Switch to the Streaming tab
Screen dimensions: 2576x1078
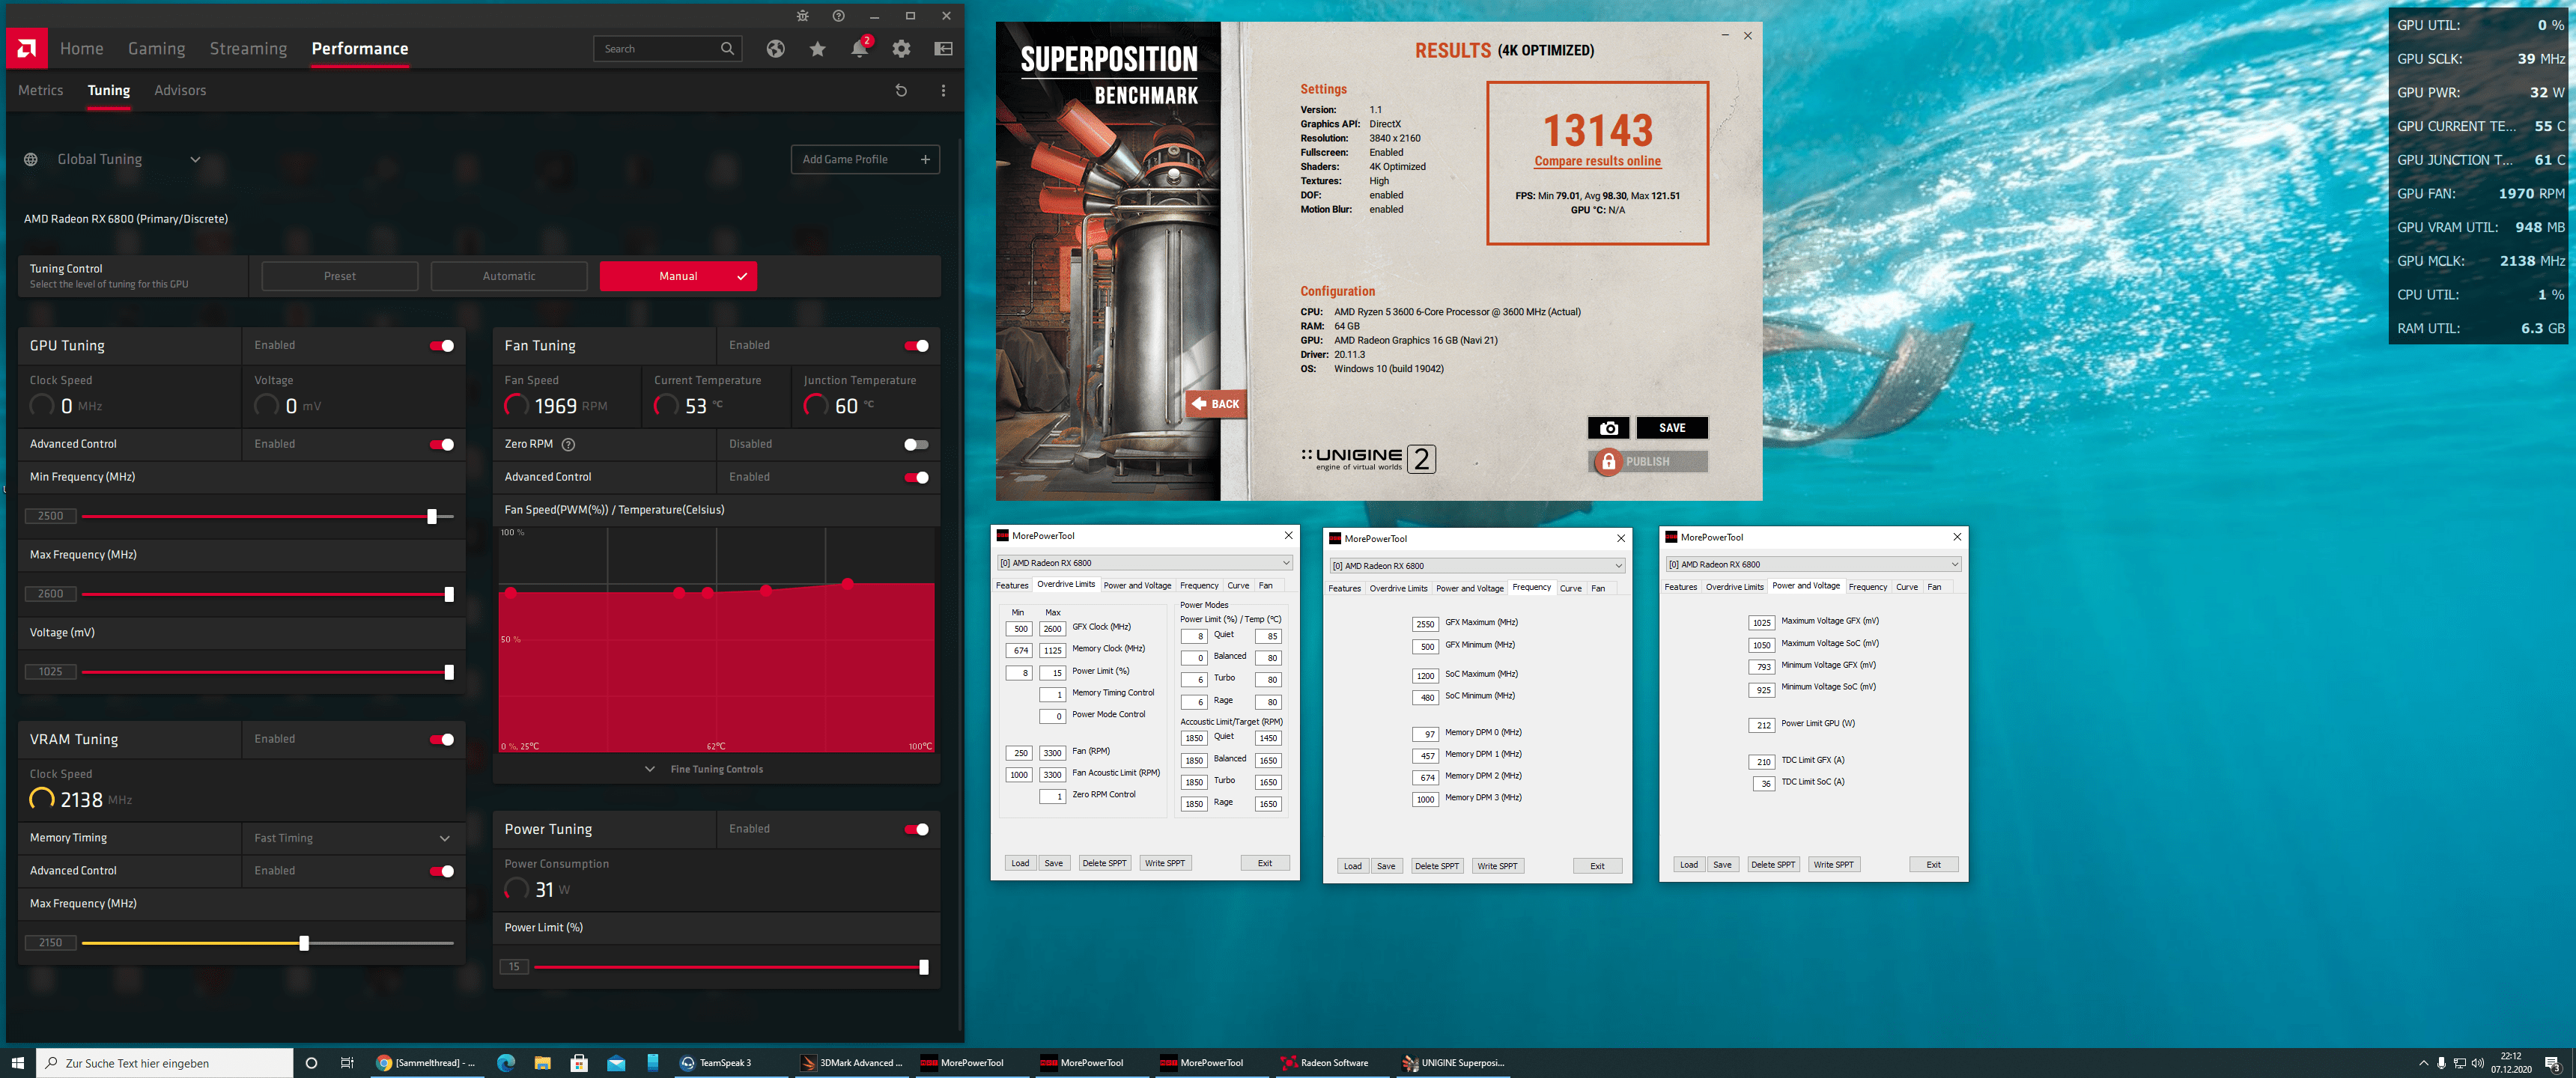click(x=248, y=48)
